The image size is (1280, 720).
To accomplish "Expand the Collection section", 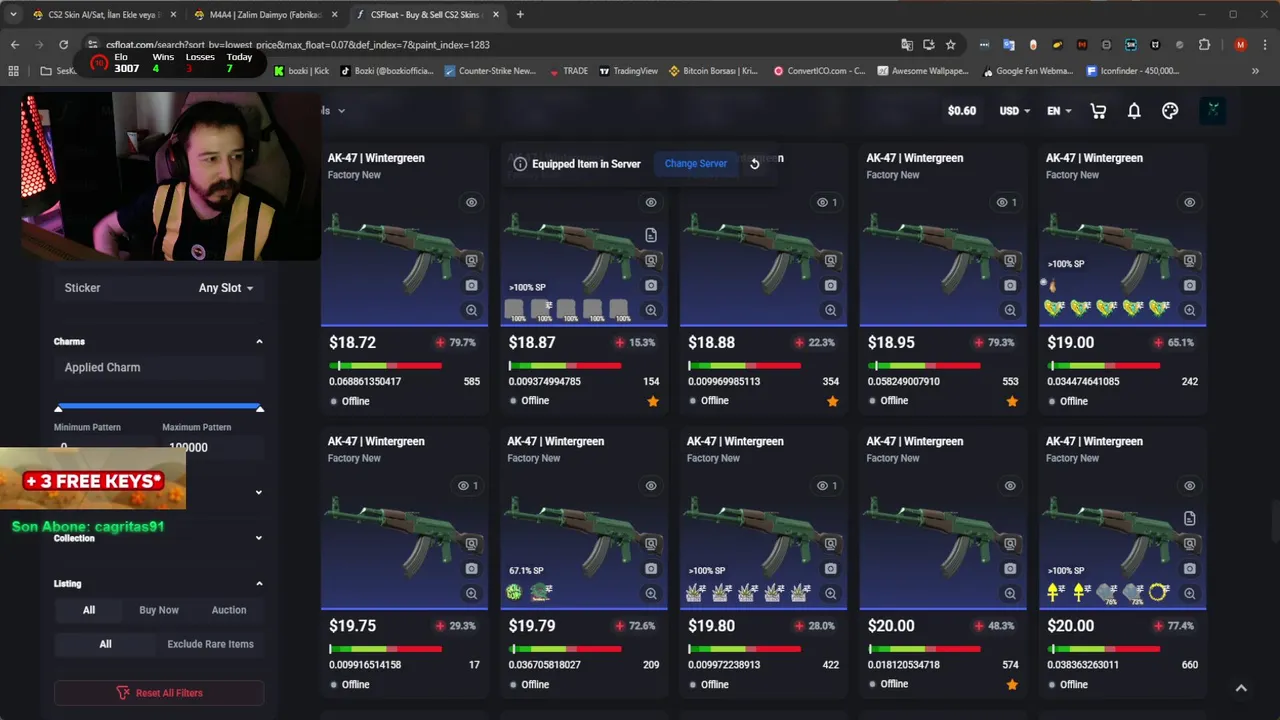I will (259, 538).
